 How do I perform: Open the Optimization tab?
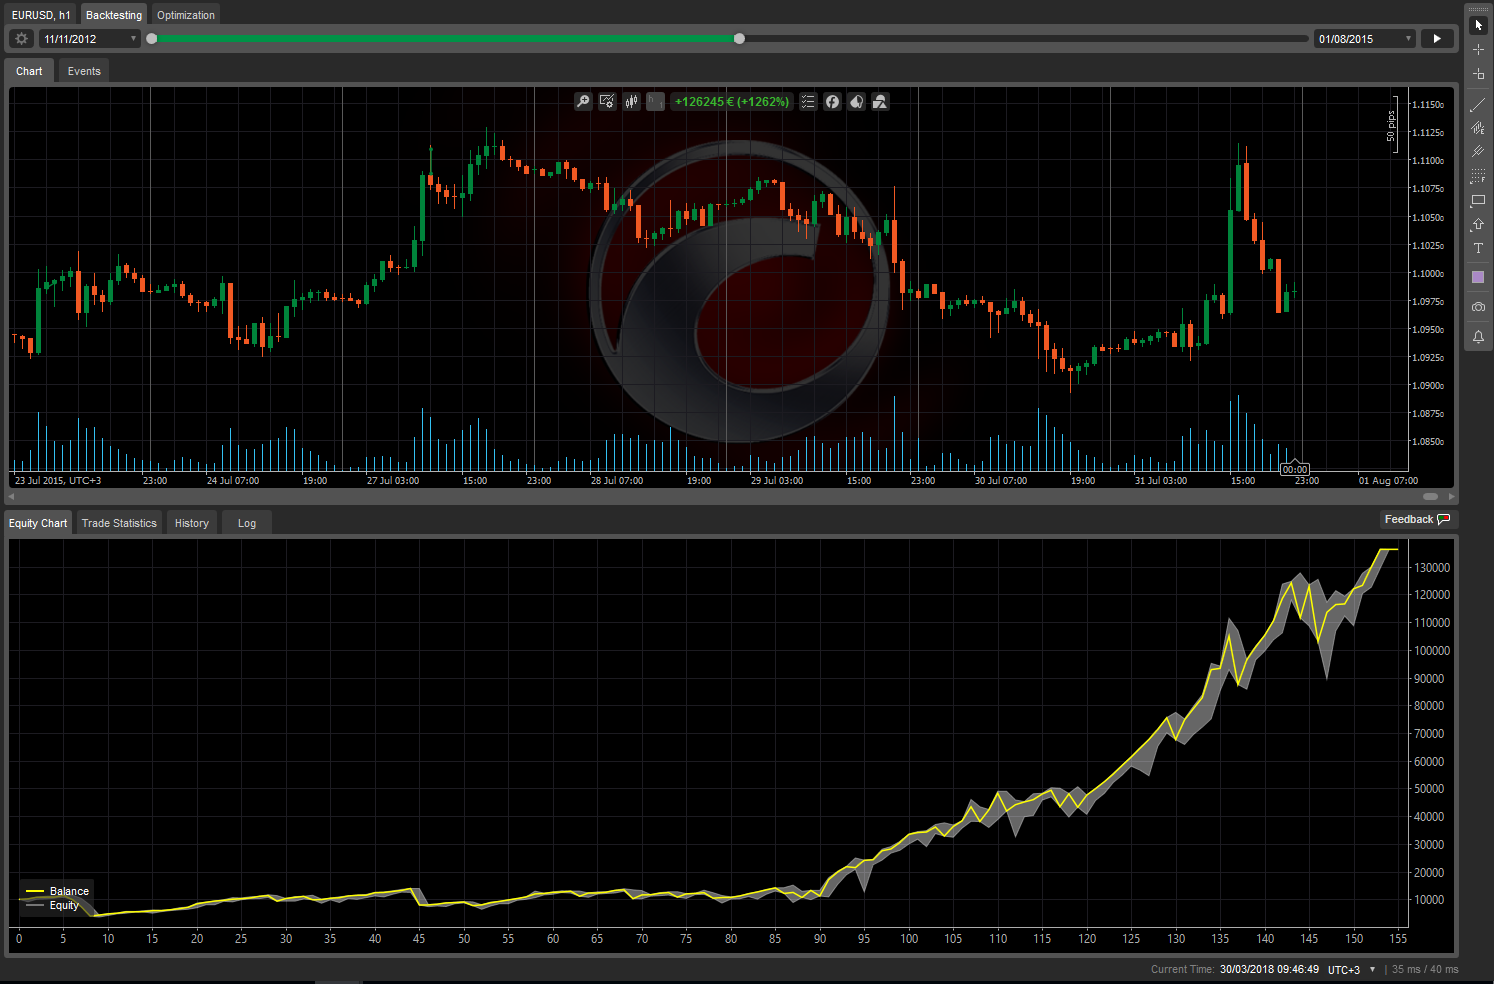(x=186, y=15)
